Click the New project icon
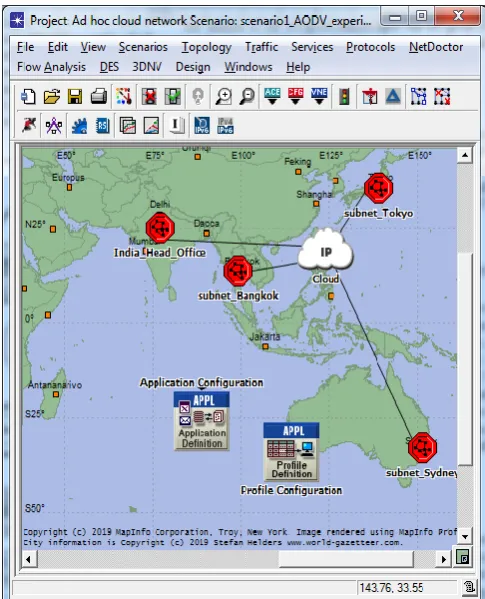The width and height of the screenshot is (485, 599). pyautogui.click(x=28, y=97)
